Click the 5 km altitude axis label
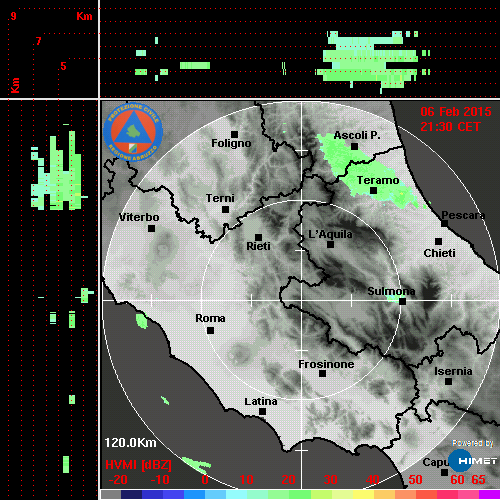The height and width of the screenshot is (500, 500). 63,66
